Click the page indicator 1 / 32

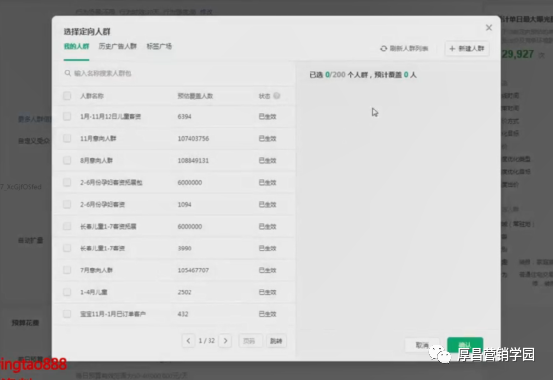(207, 340)
